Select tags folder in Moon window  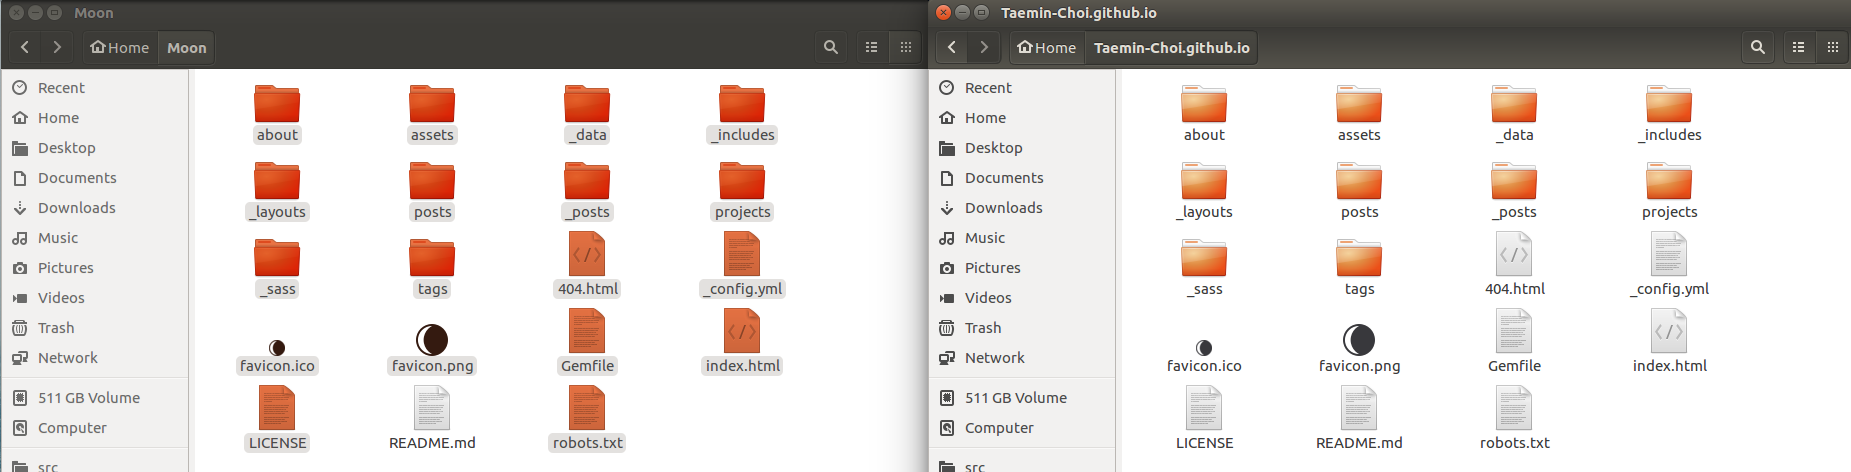(x=432, y=268)
